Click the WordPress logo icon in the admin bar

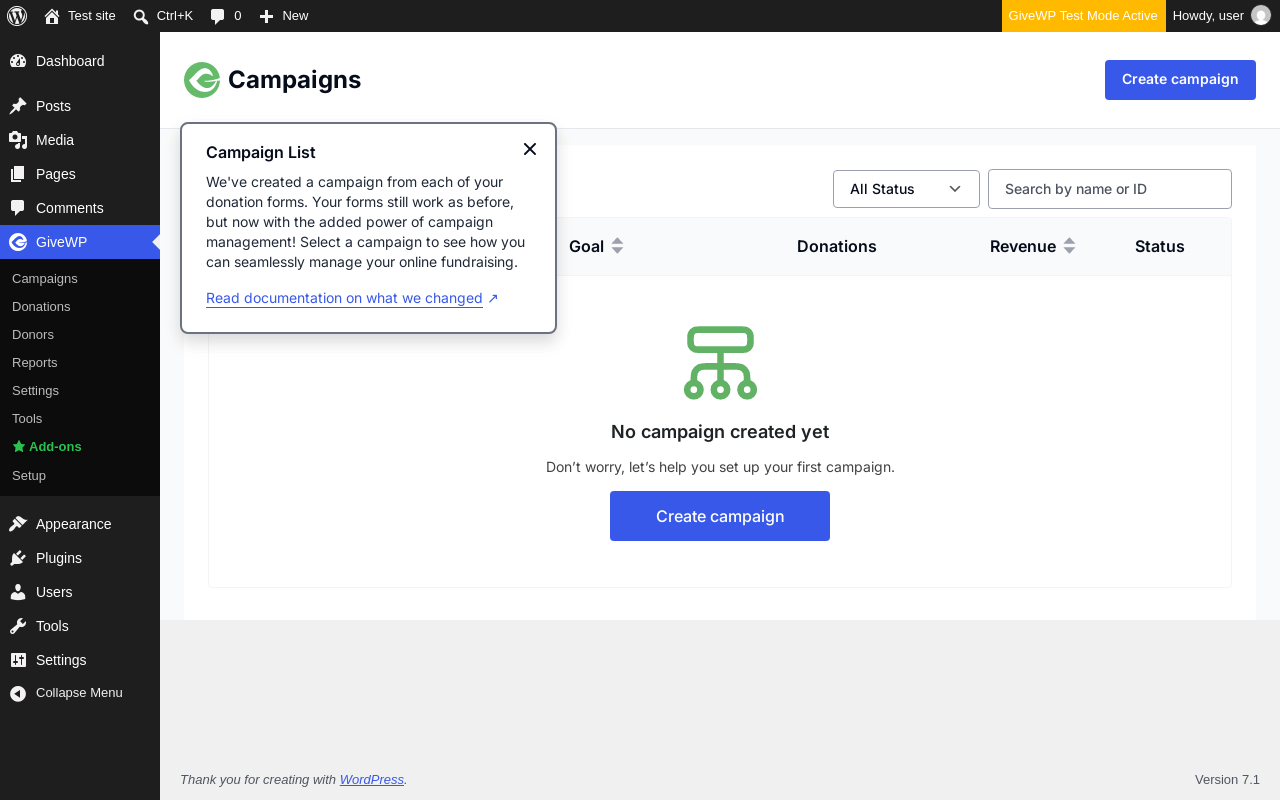[17, 16]
